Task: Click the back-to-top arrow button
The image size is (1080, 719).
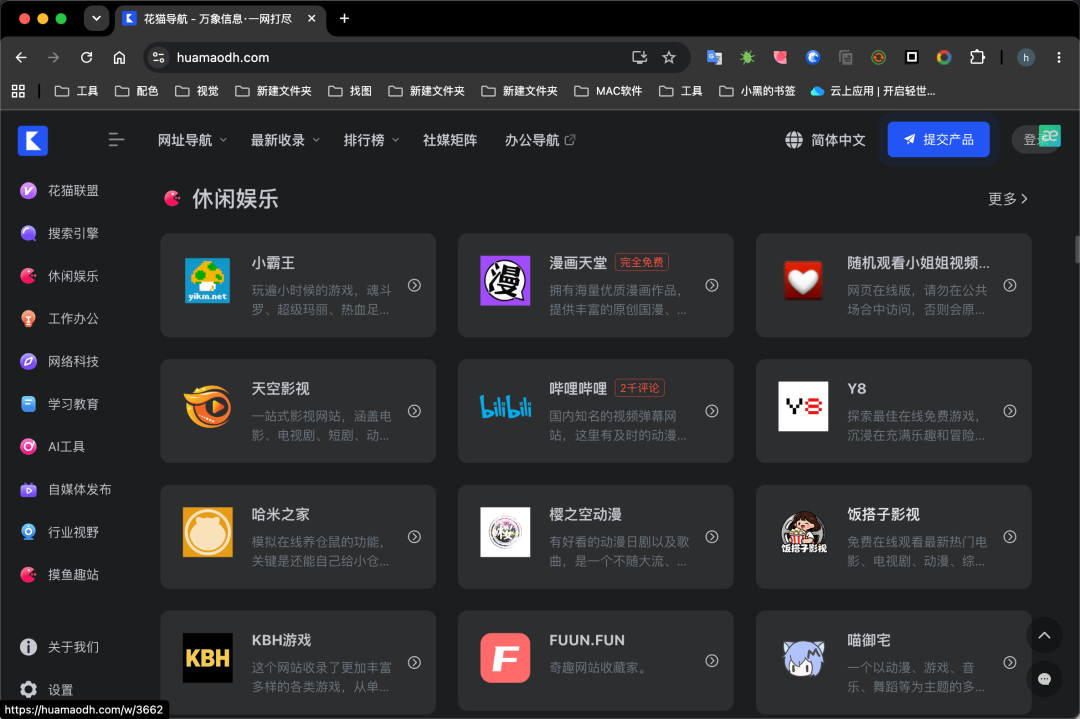Action: [x=1044, y=636]
